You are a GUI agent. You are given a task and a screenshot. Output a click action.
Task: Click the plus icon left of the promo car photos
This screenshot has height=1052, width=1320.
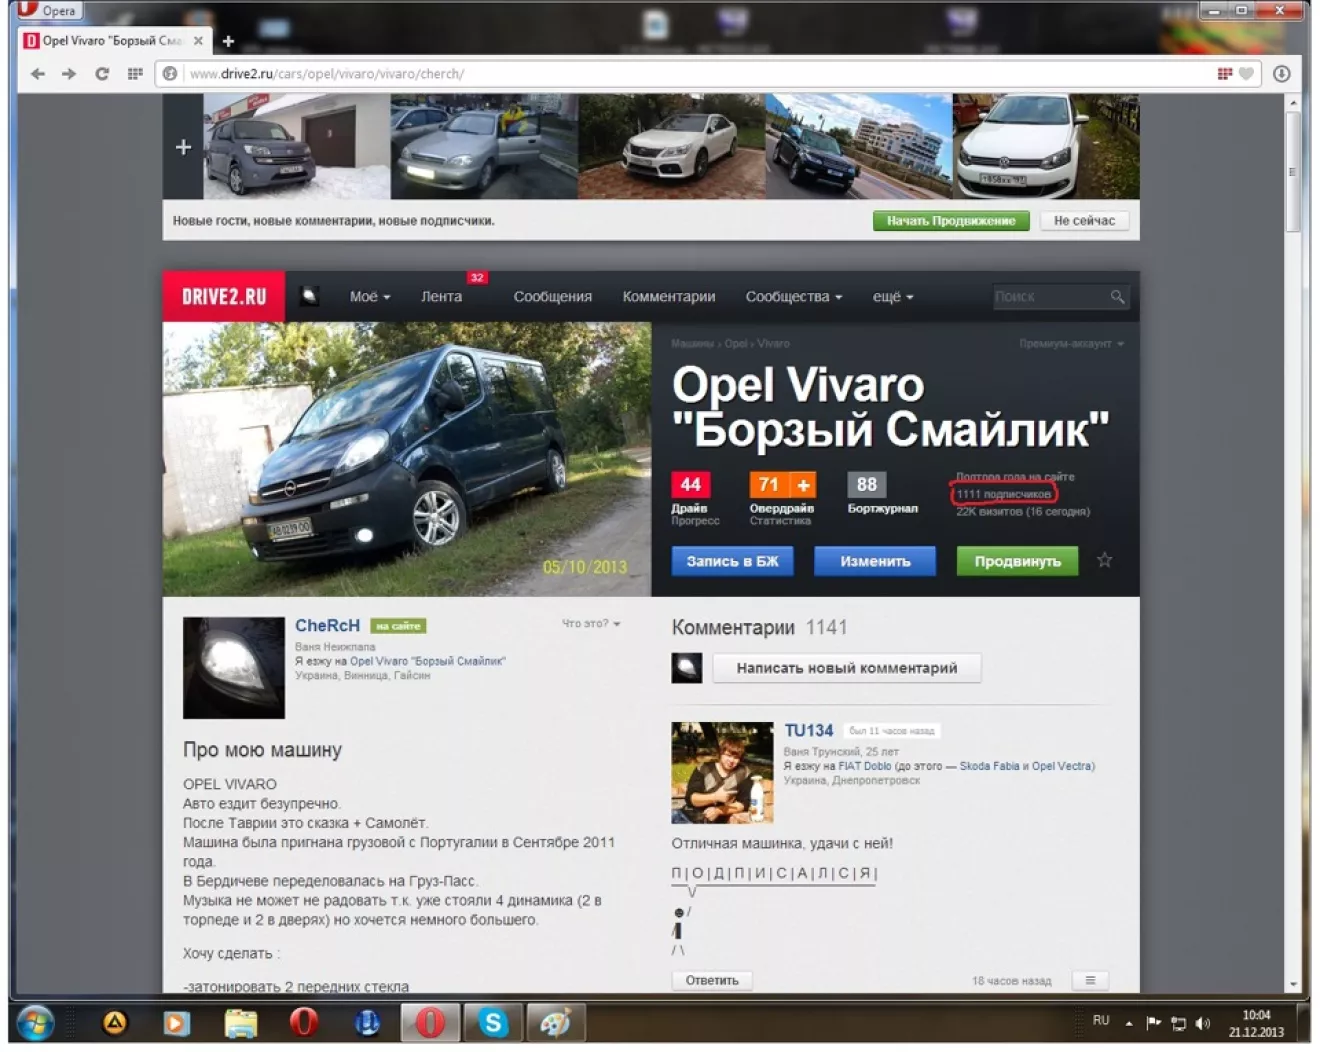[183, 147]
